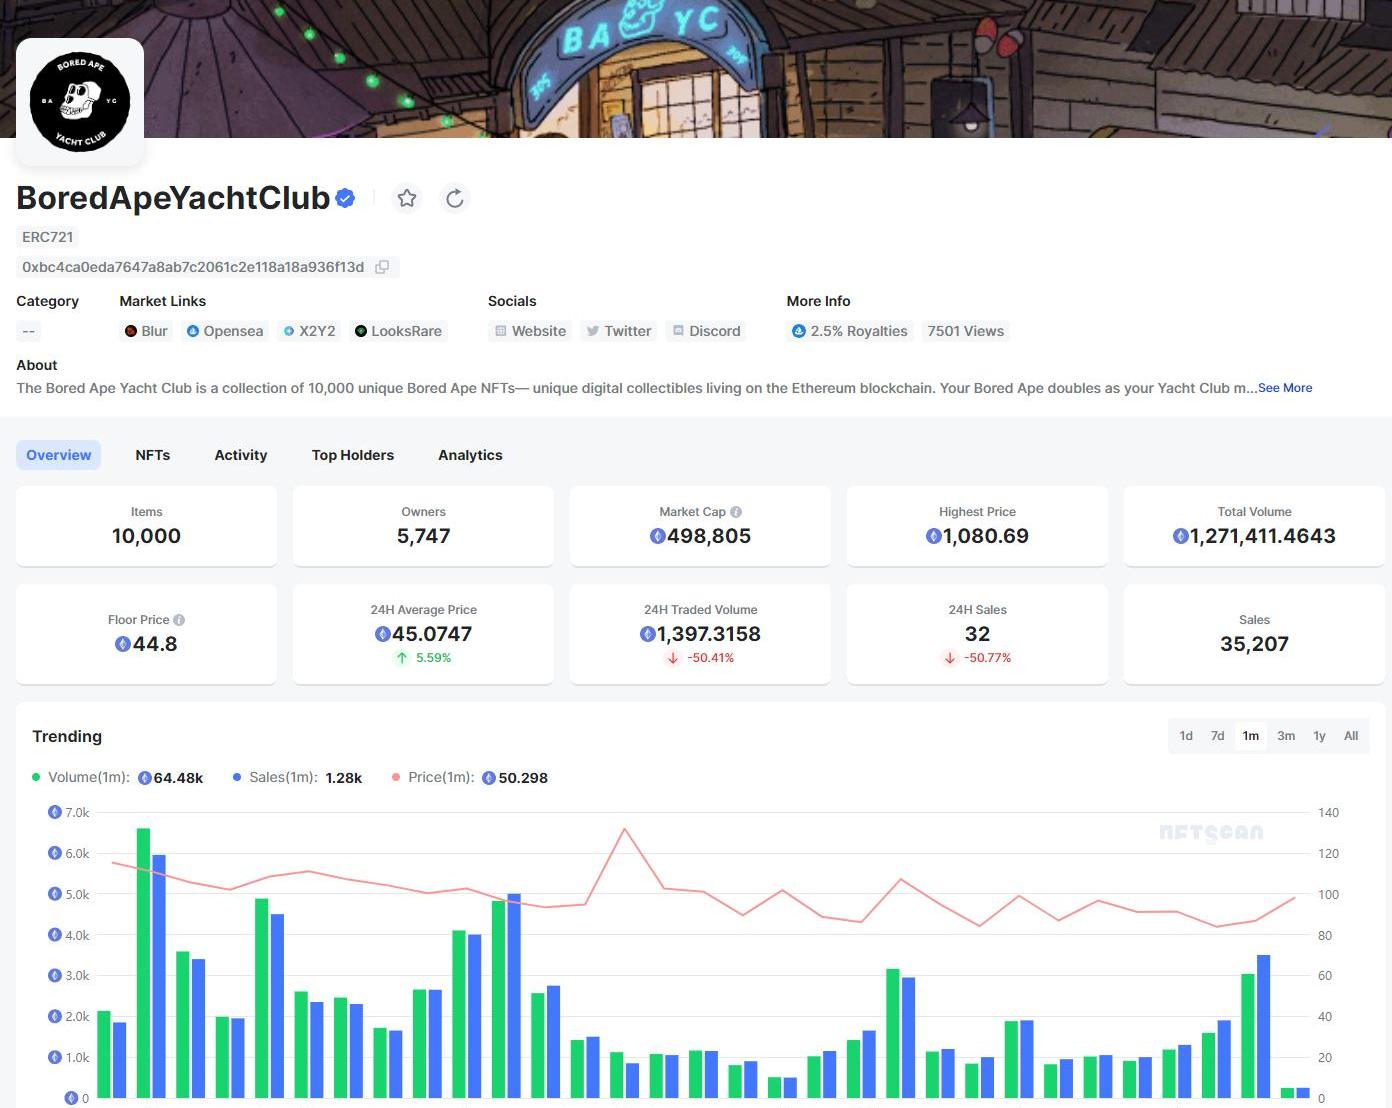Click the Market Cap info icon
Image resolution: width=1392 pixels, height=1108 pixels.
[x=736, y=512]
